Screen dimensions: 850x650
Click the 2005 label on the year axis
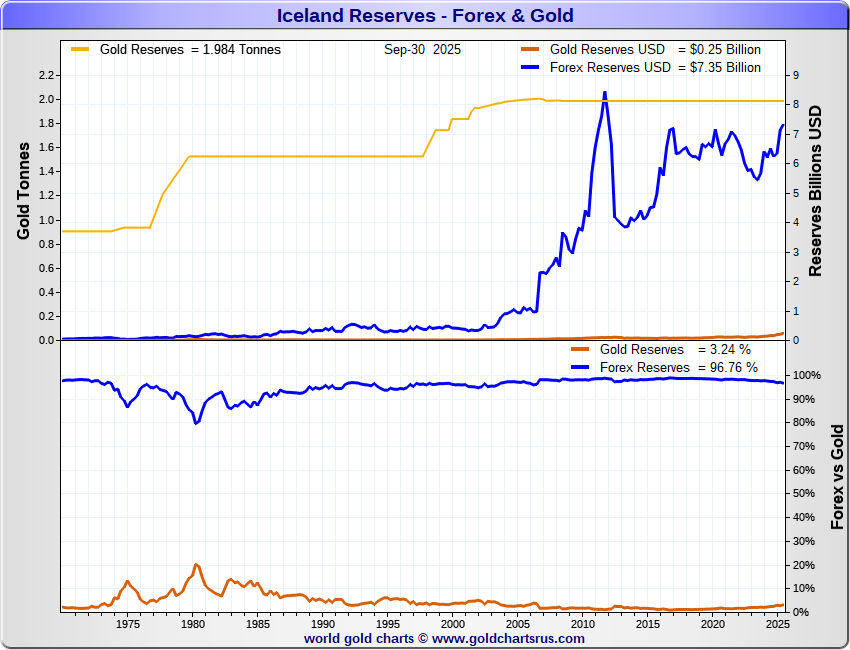click(518, 624)
